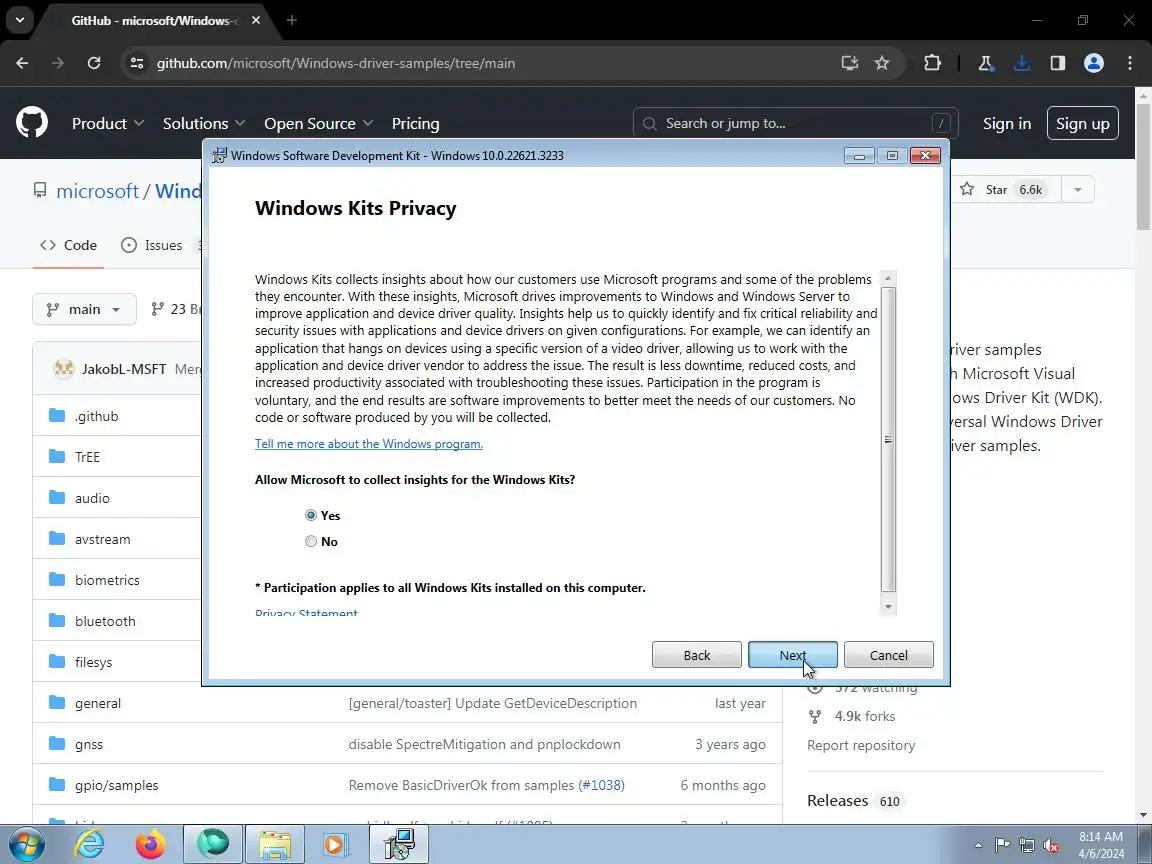Switch to the Issues tab

point(152,245)
